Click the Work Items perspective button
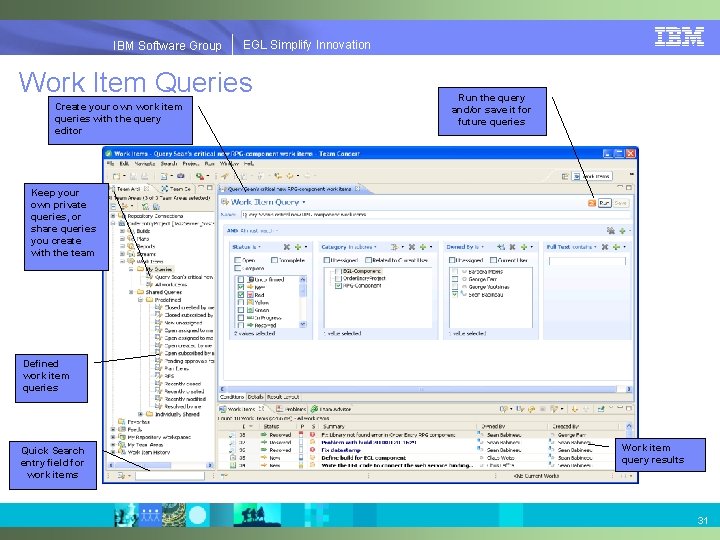This screenshot has height=540, width=720. pos(592,176)
